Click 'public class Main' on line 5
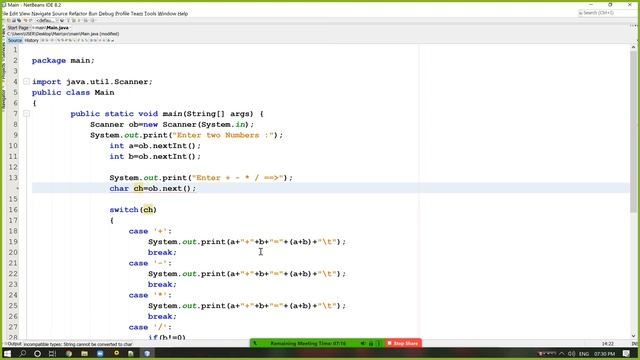This screenshot has height=360, width=640. [73, 92]
